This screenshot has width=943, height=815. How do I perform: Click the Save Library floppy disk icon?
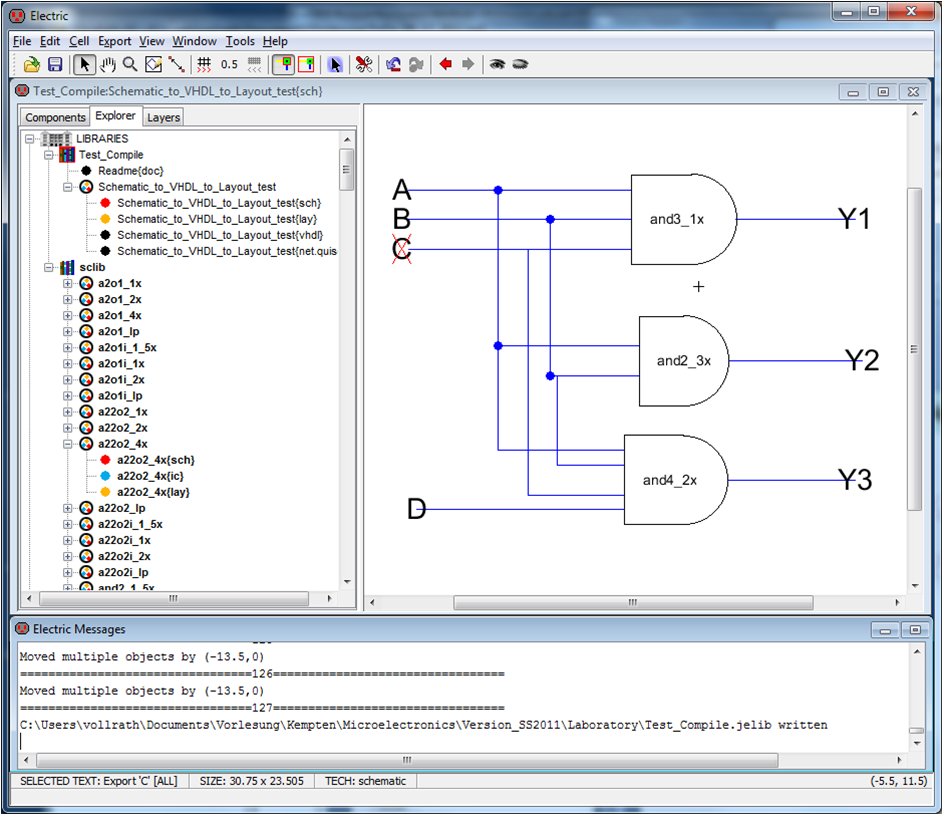[55, 64]
